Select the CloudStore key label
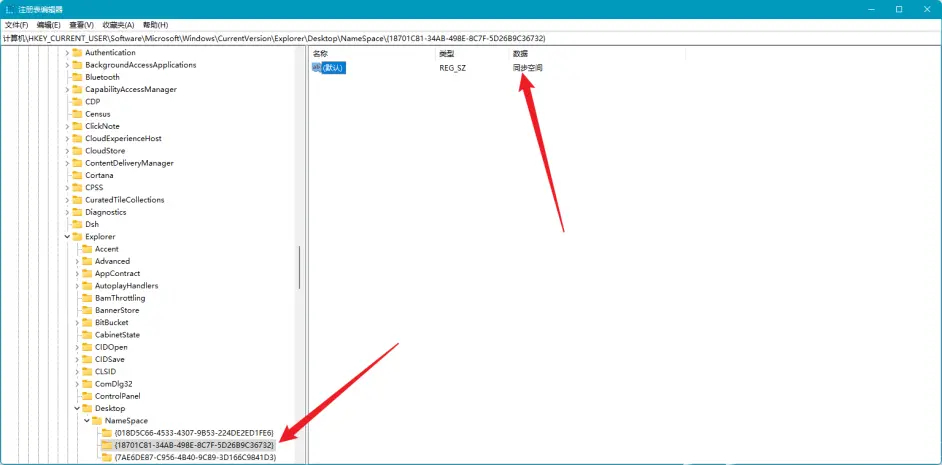Viewport: 942px width, 465px height. (x=105, y=151)
